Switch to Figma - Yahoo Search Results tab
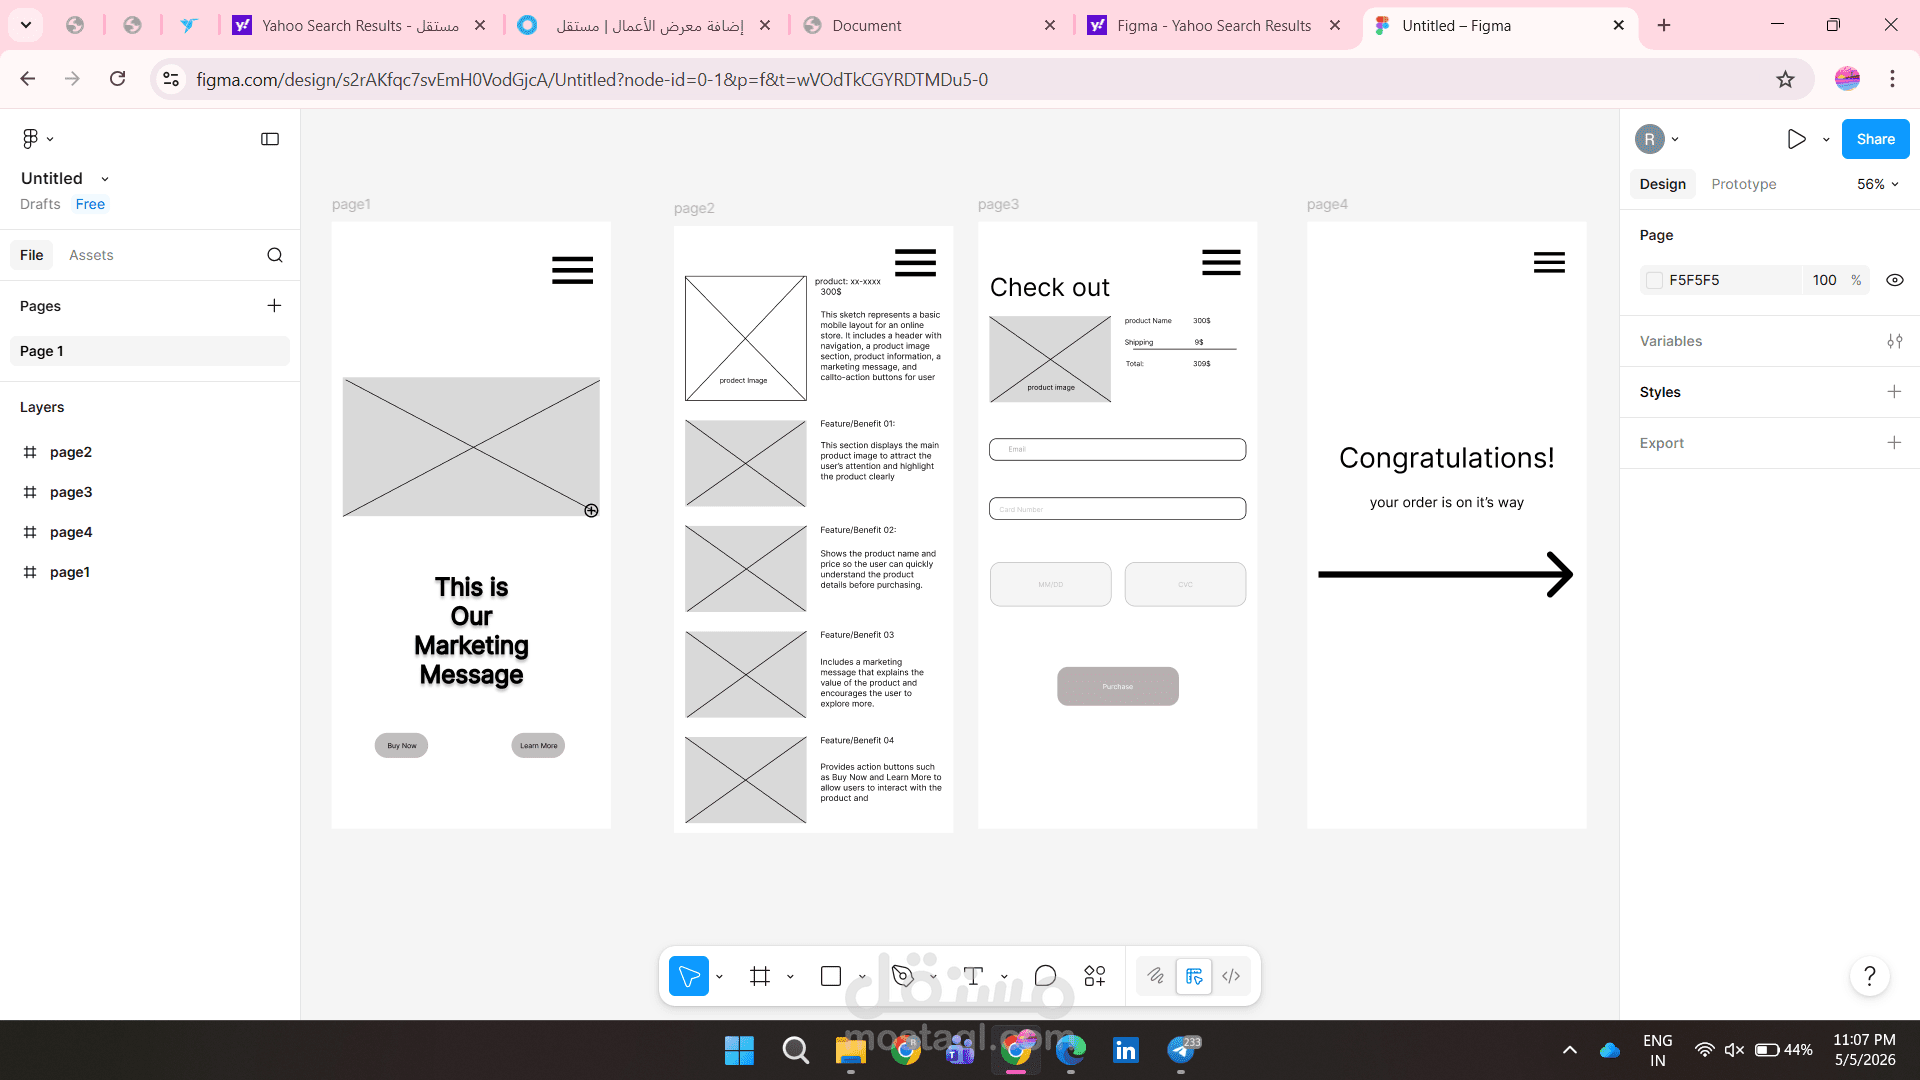The height and width of the screenshot is (1080, 1920). tap(1215, 25)
